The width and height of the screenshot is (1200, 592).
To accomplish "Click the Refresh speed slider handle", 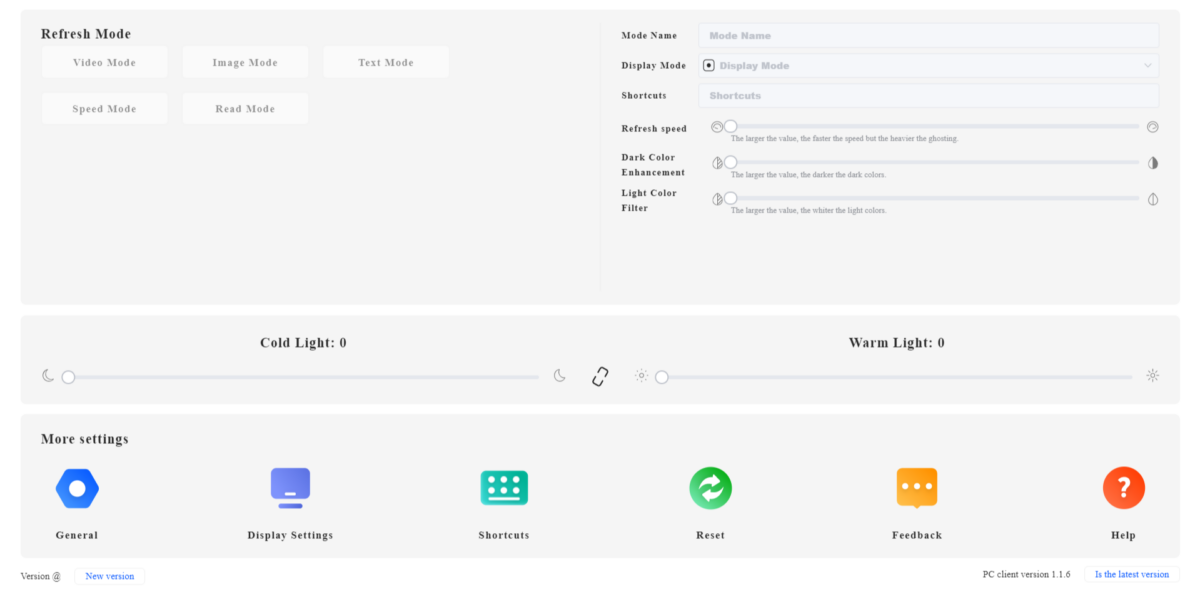I will point(731,127).
